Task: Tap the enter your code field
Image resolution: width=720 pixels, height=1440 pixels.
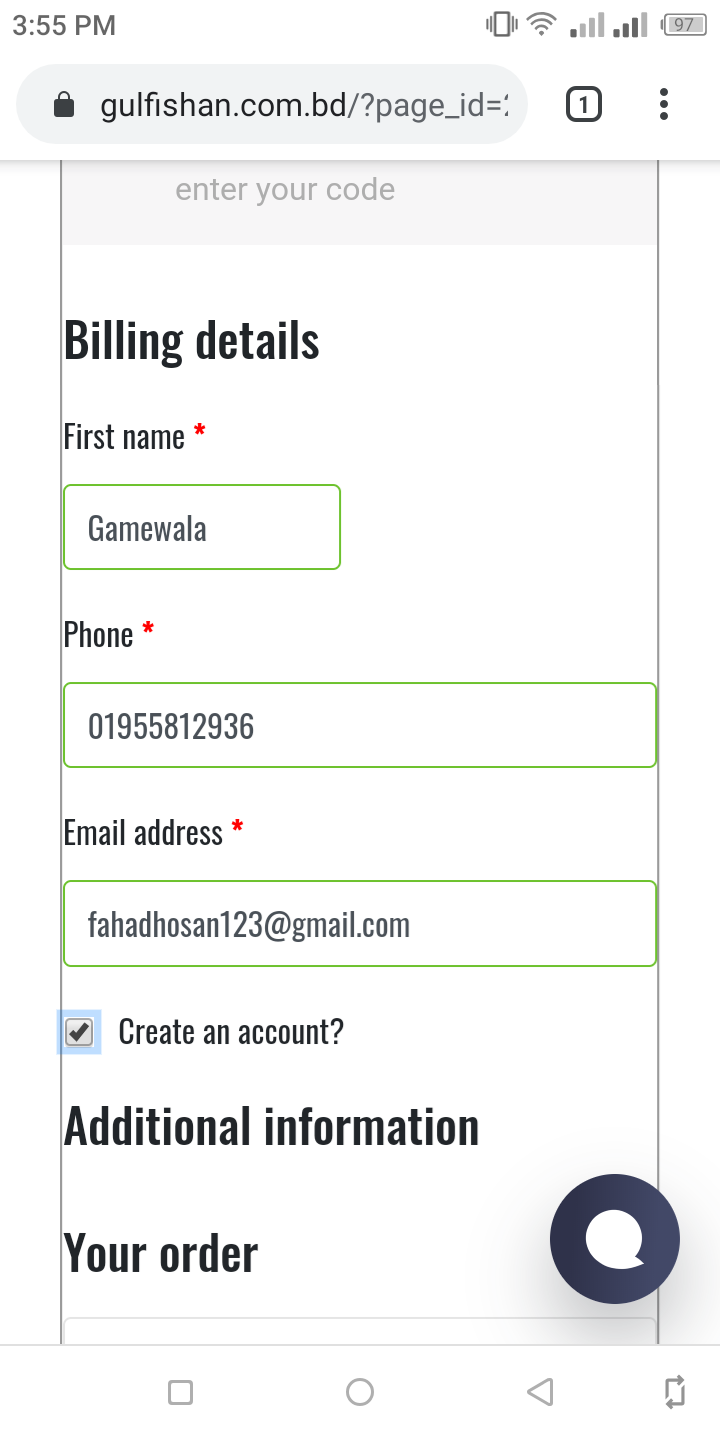Action: click(360, 190)
